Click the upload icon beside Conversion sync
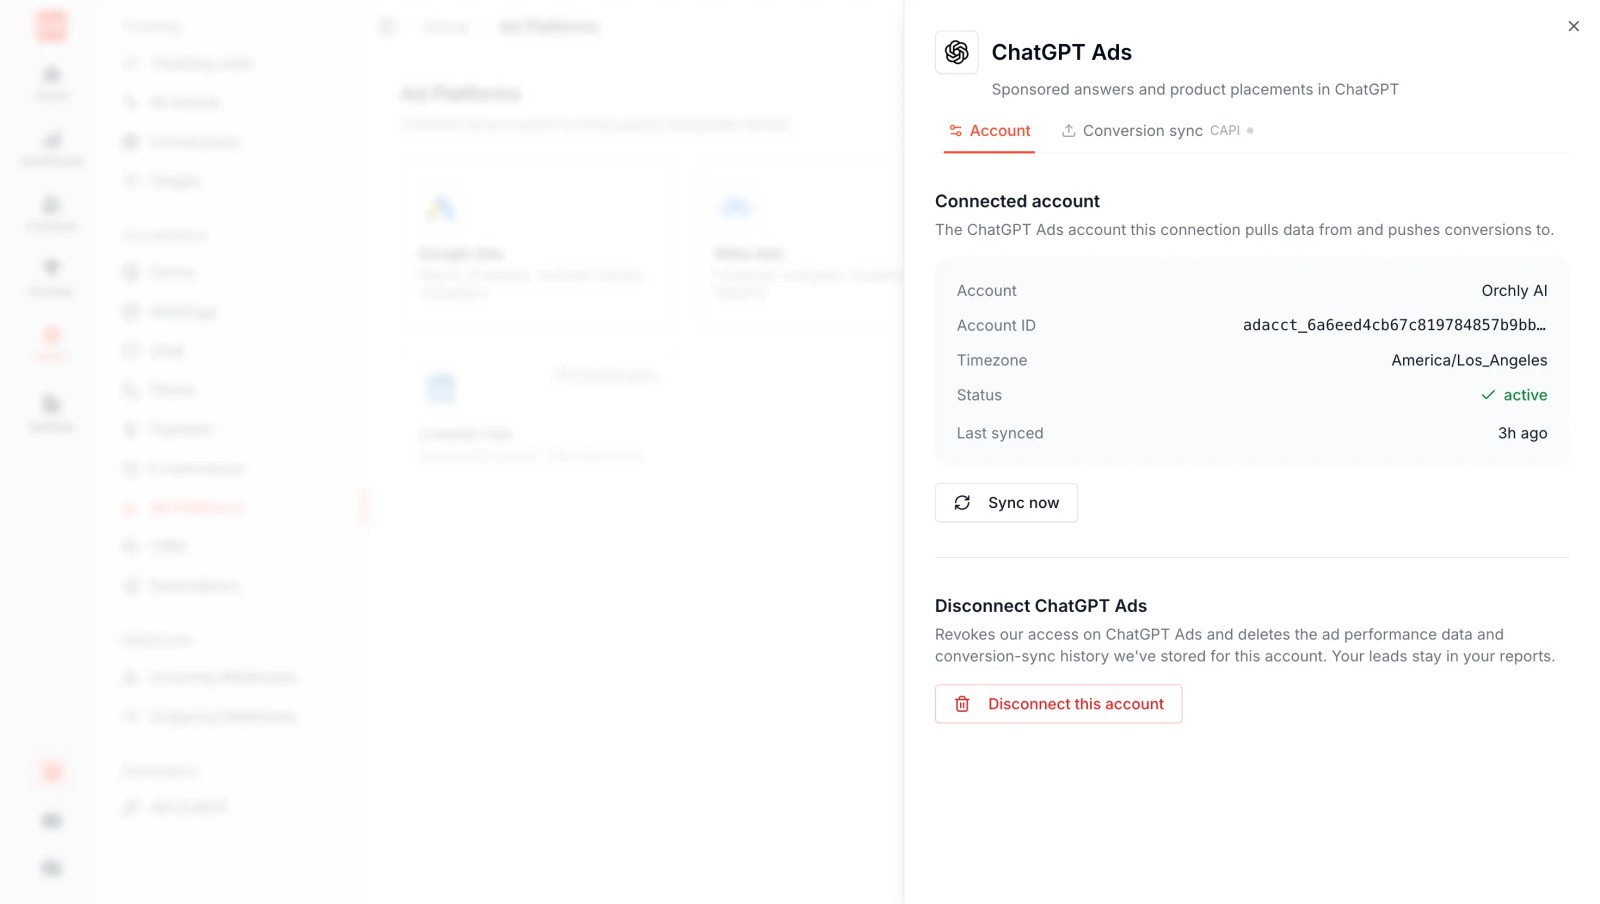The width and height of the screenshot is (1600, 904). (1068, 131)
